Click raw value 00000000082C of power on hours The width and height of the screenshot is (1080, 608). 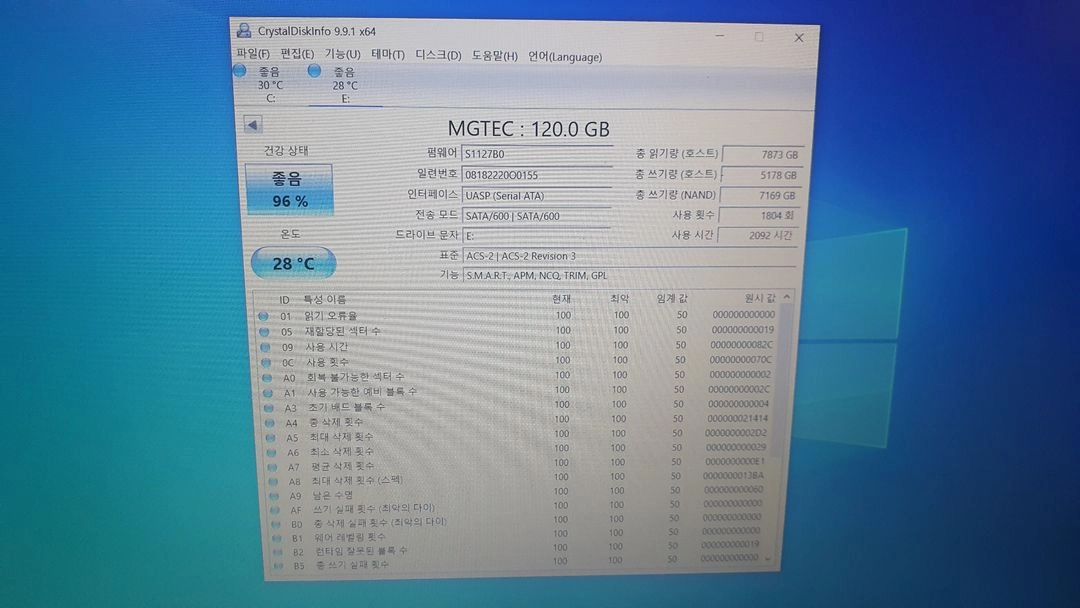click(x=741, y=345)
